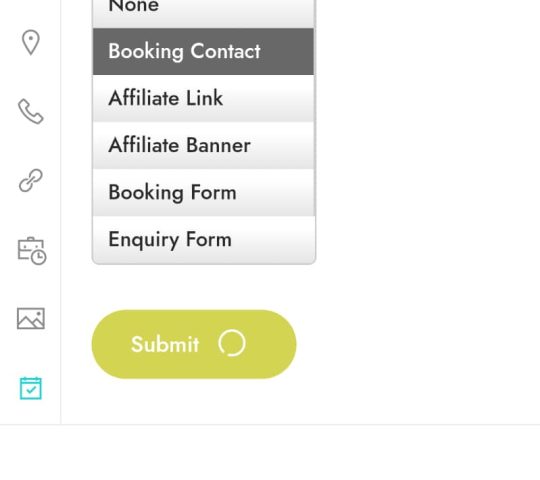Go to the map marker sidebar item
The image size is (540, 480).
[31, 42]
